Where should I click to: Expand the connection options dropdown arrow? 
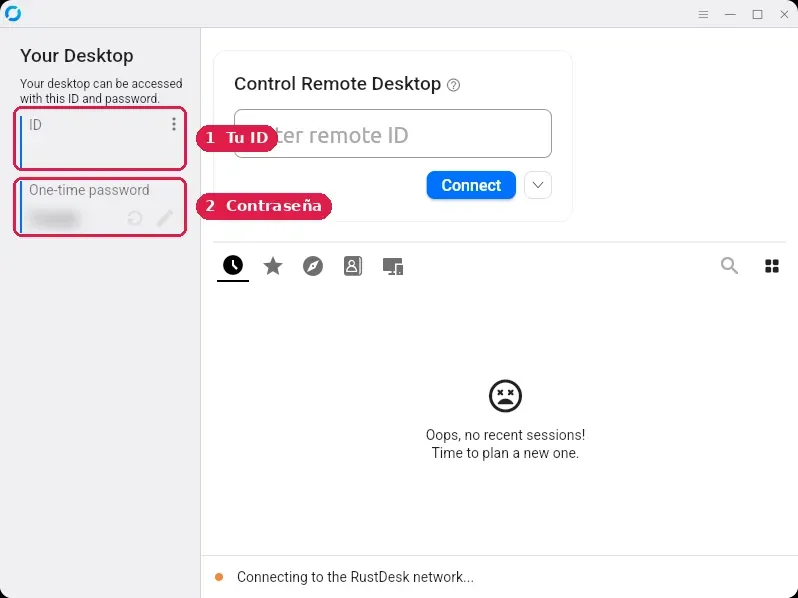click(537, 185)
